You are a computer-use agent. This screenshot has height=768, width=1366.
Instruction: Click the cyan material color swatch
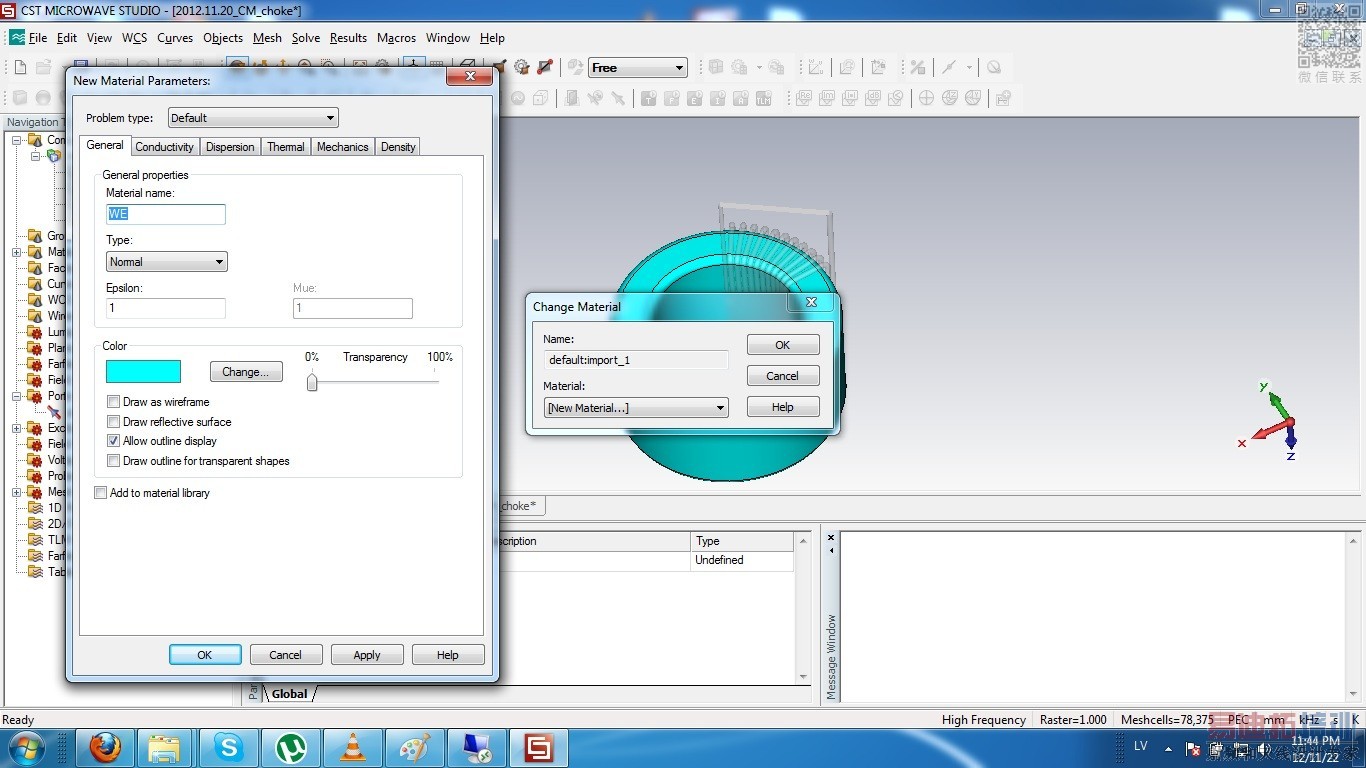[143, 372]
